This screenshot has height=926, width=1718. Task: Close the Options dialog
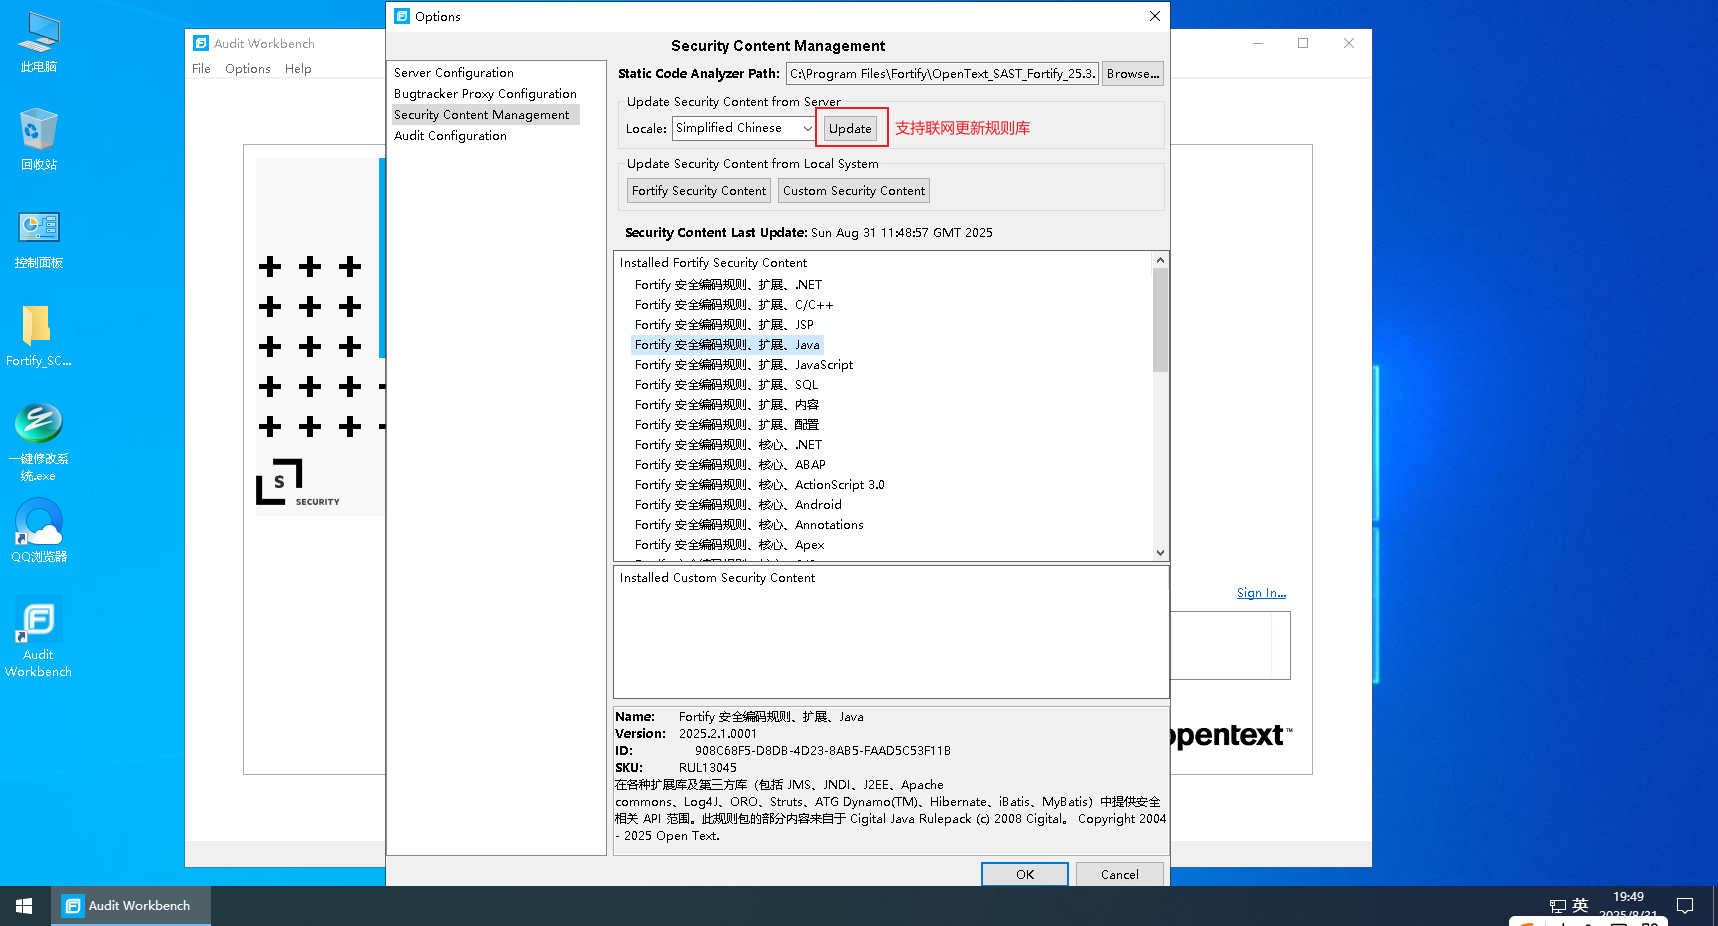[x=1155, y=16]
